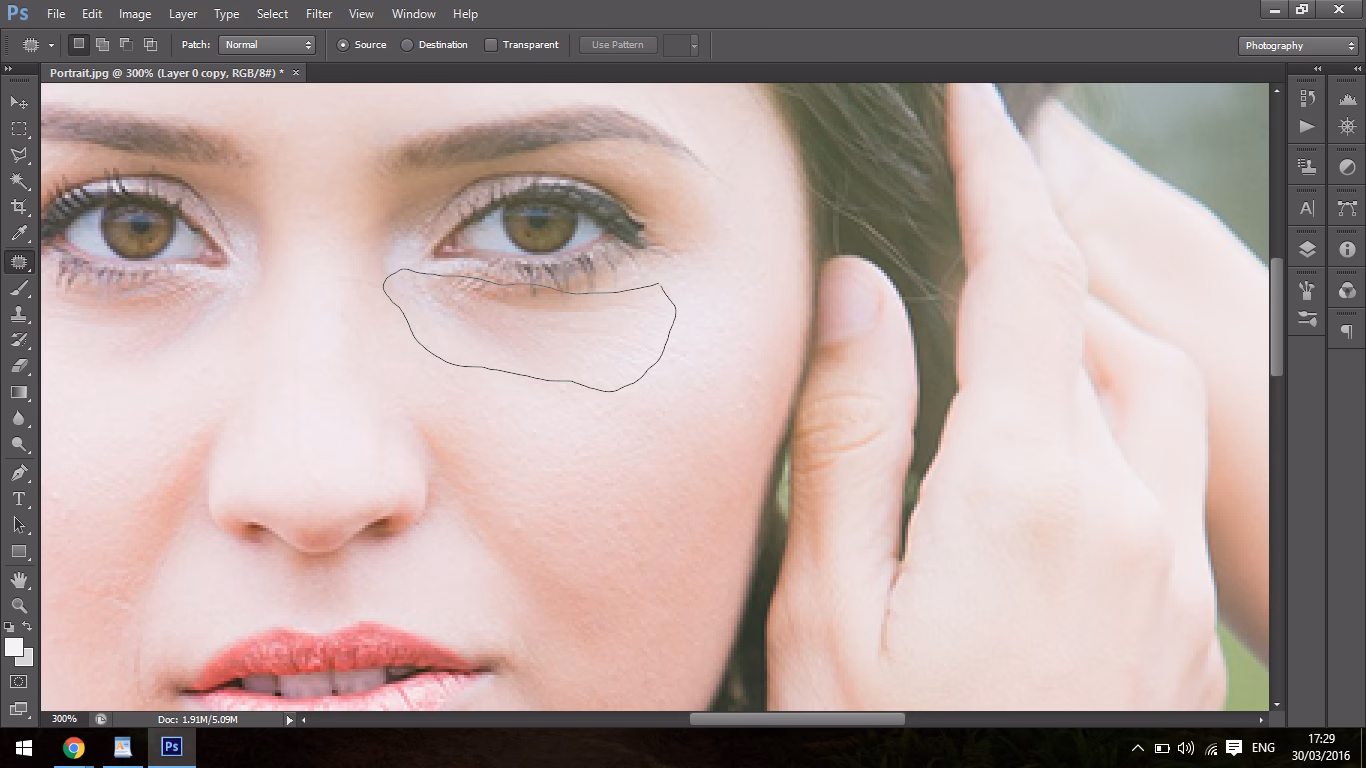Select the Brush tool
Viewport: 1366px width, 768px height.
[17, 289]
